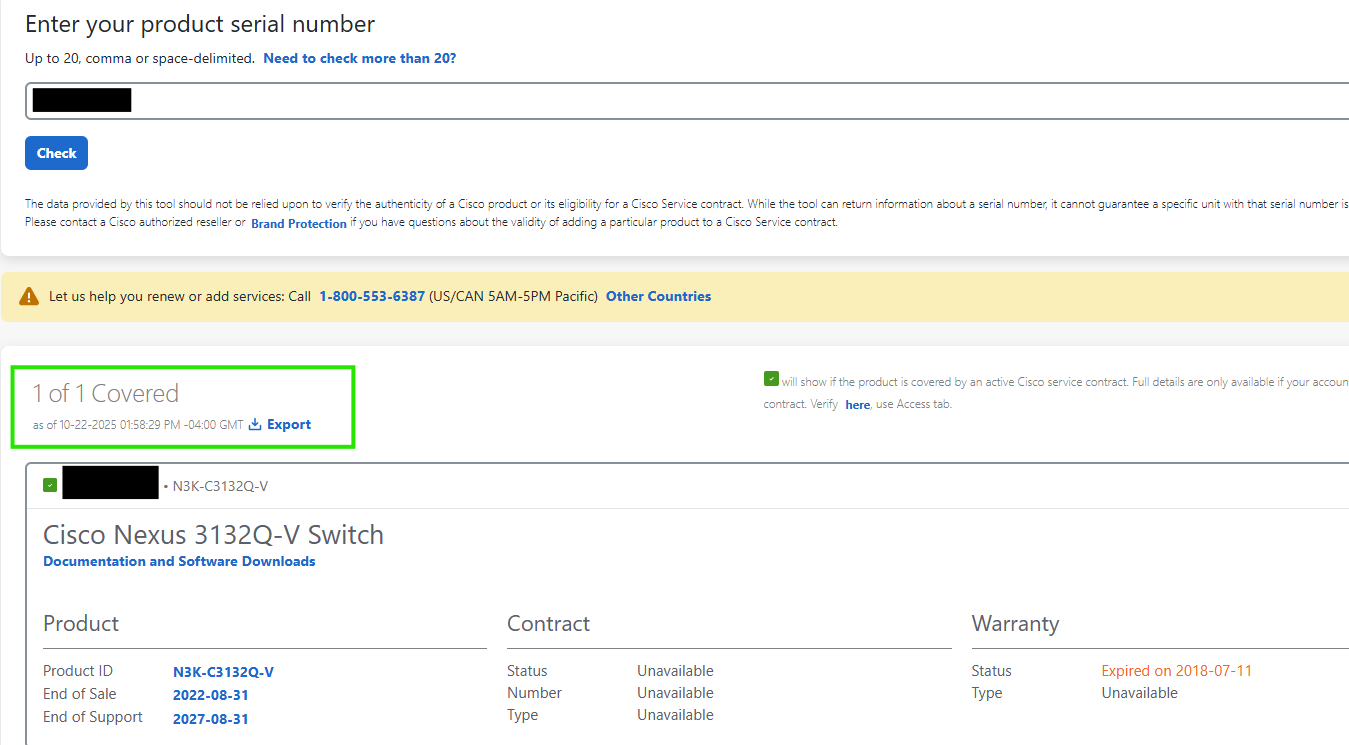This screenshot has width=1349, height=745.
Task: Follow the "here" verify link
Action: tap(857, 405)
